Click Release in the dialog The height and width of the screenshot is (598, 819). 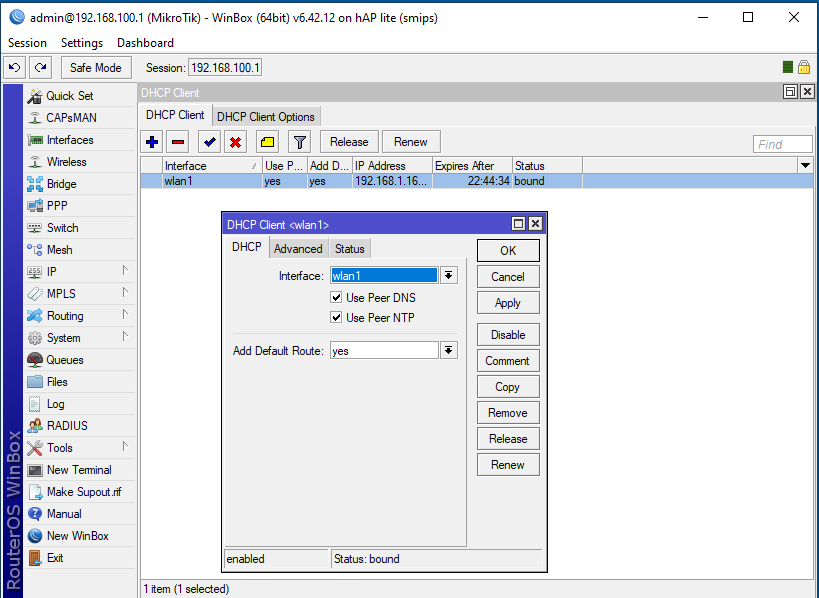point(508,439)
